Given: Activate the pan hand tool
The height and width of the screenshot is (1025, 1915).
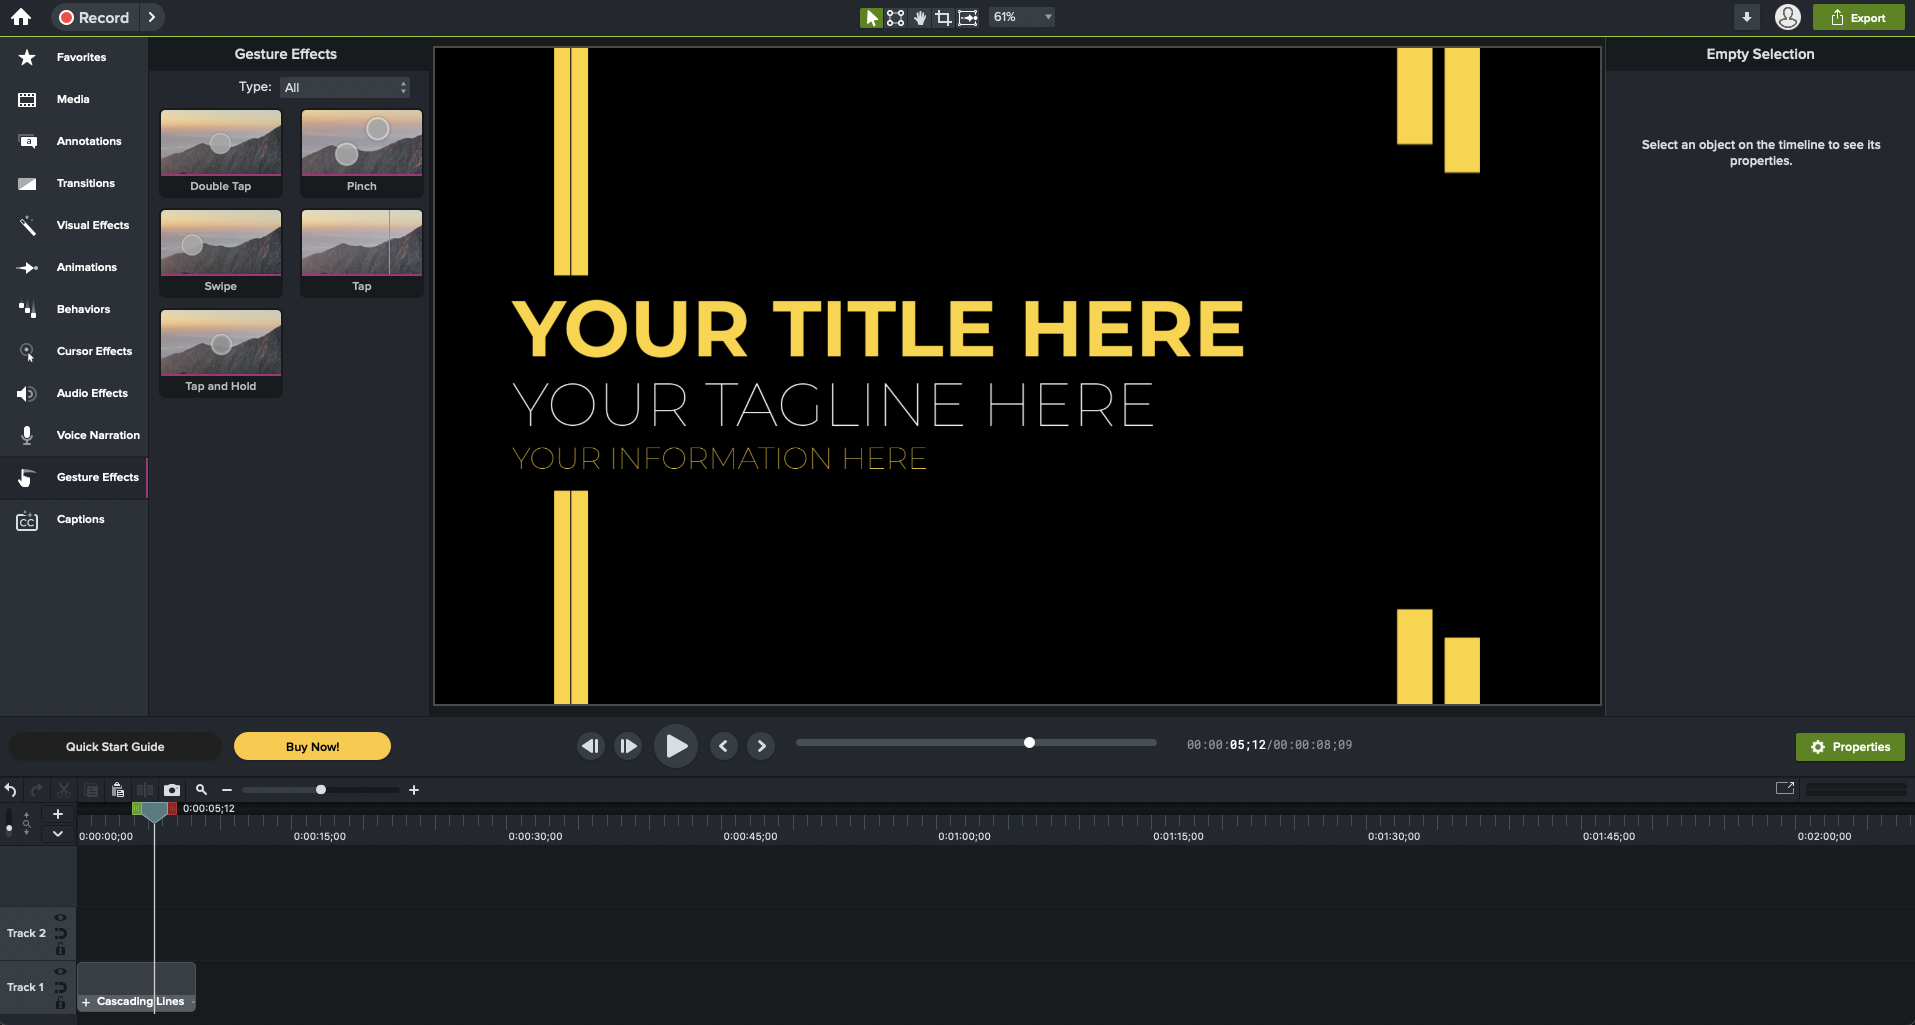Looking at the screenshot, I should tap(920, 18).
